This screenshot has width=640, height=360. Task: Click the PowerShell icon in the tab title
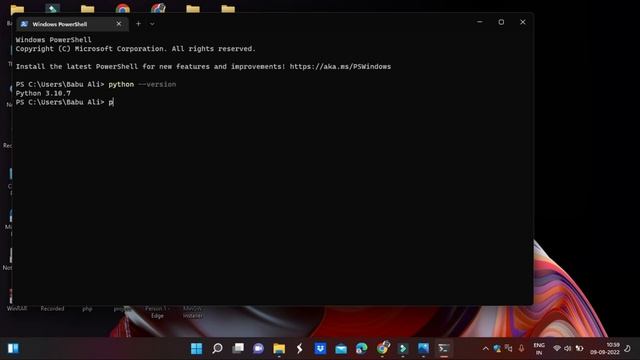(x=24, y=24)
